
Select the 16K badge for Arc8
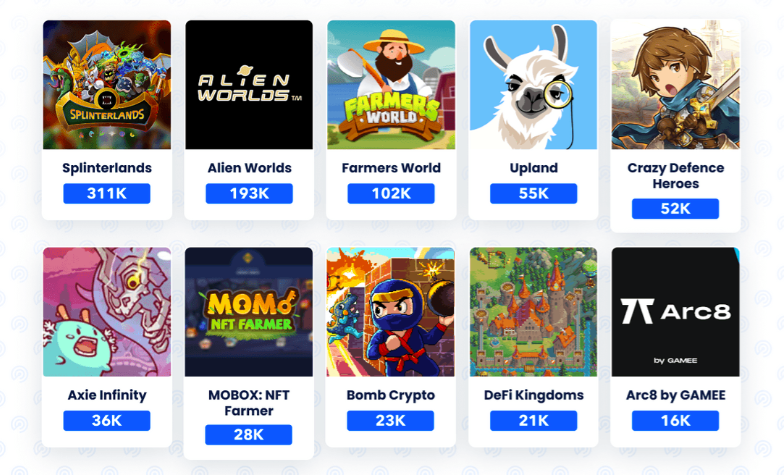click(x=676, y=420)
